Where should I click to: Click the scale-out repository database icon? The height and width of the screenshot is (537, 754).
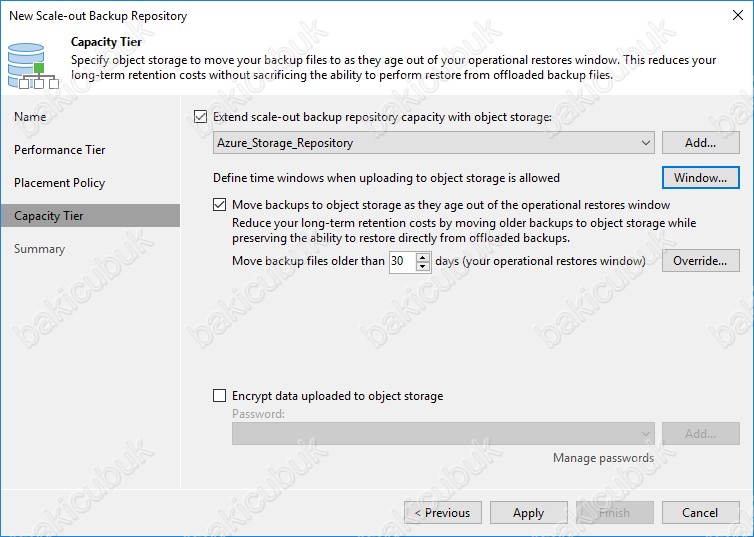(33, 66)
